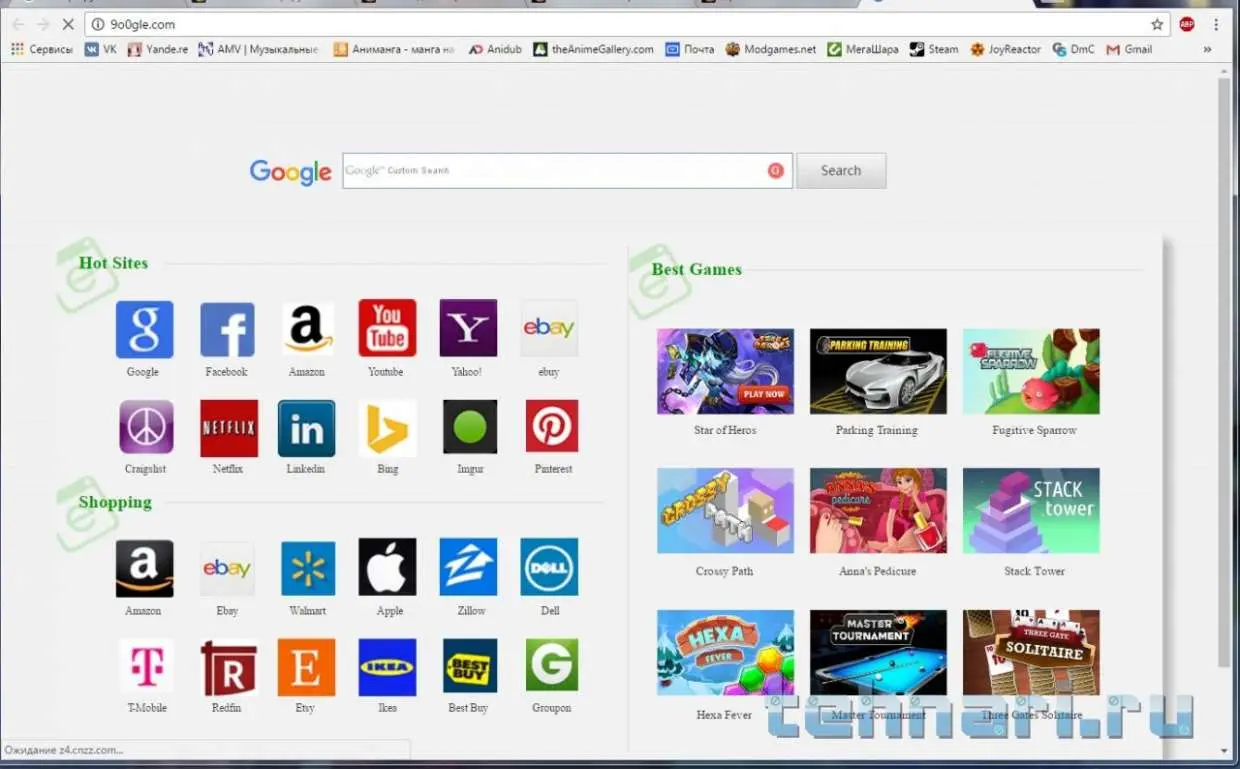Open the ebuy icon in Hot Sites

click(x=549, y=328)
